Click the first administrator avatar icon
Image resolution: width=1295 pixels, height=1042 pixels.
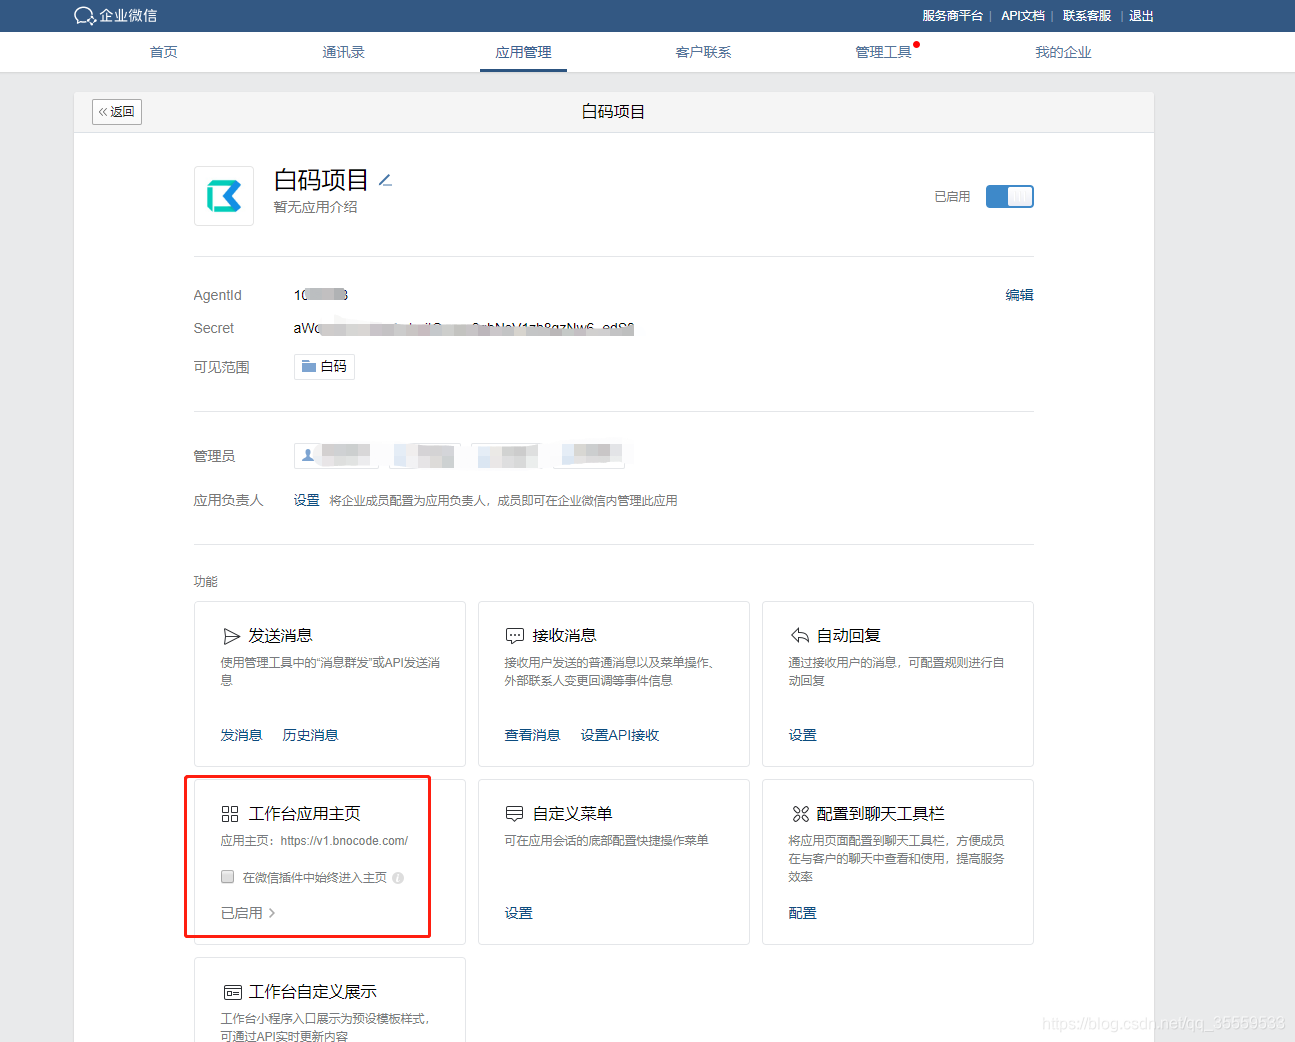click(308, 456)
